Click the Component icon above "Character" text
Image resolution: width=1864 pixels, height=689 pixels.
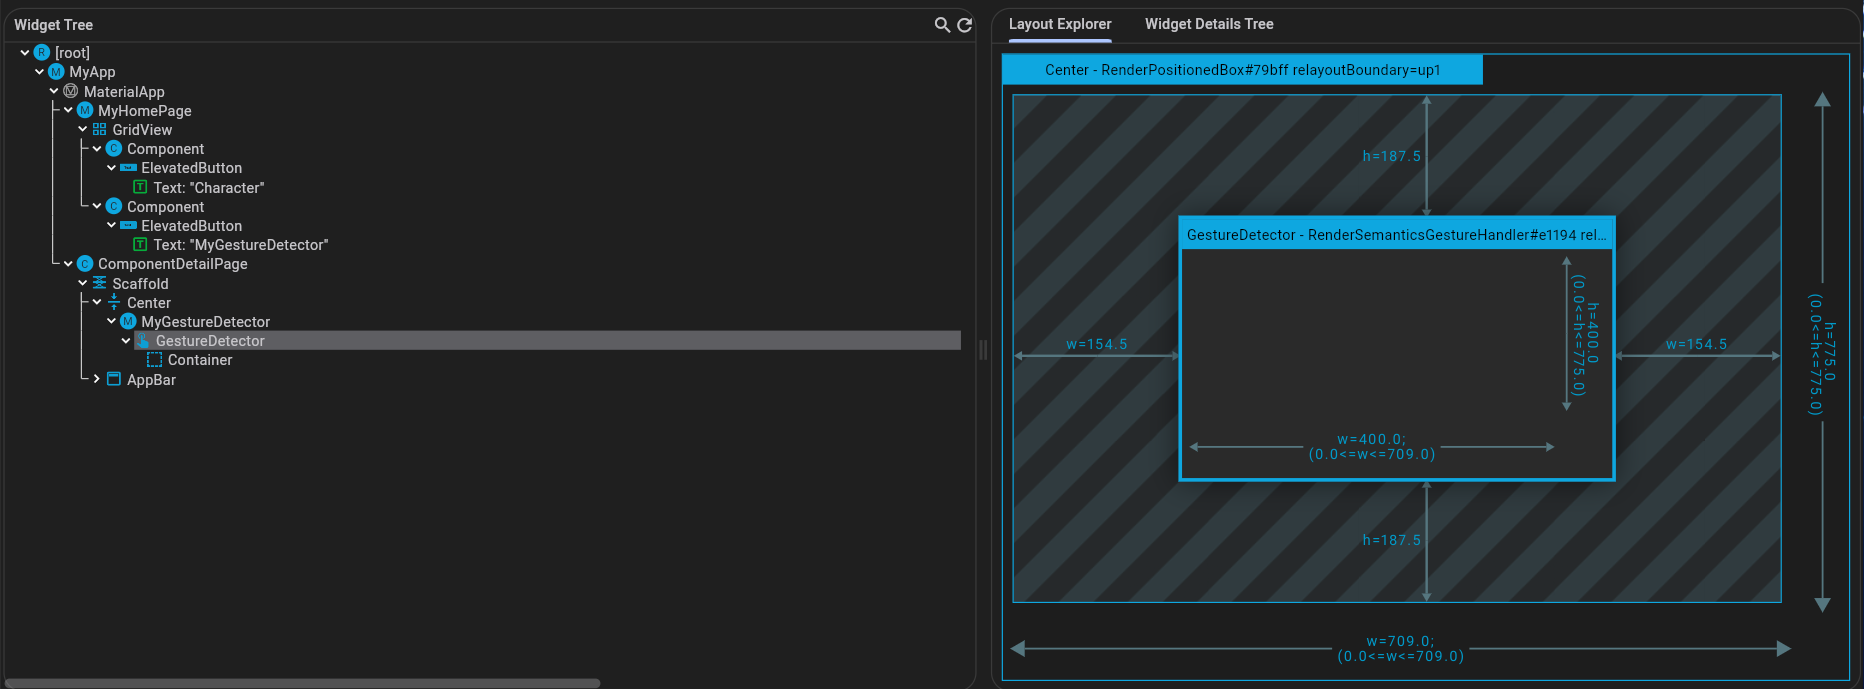click(x=114, y=149)
